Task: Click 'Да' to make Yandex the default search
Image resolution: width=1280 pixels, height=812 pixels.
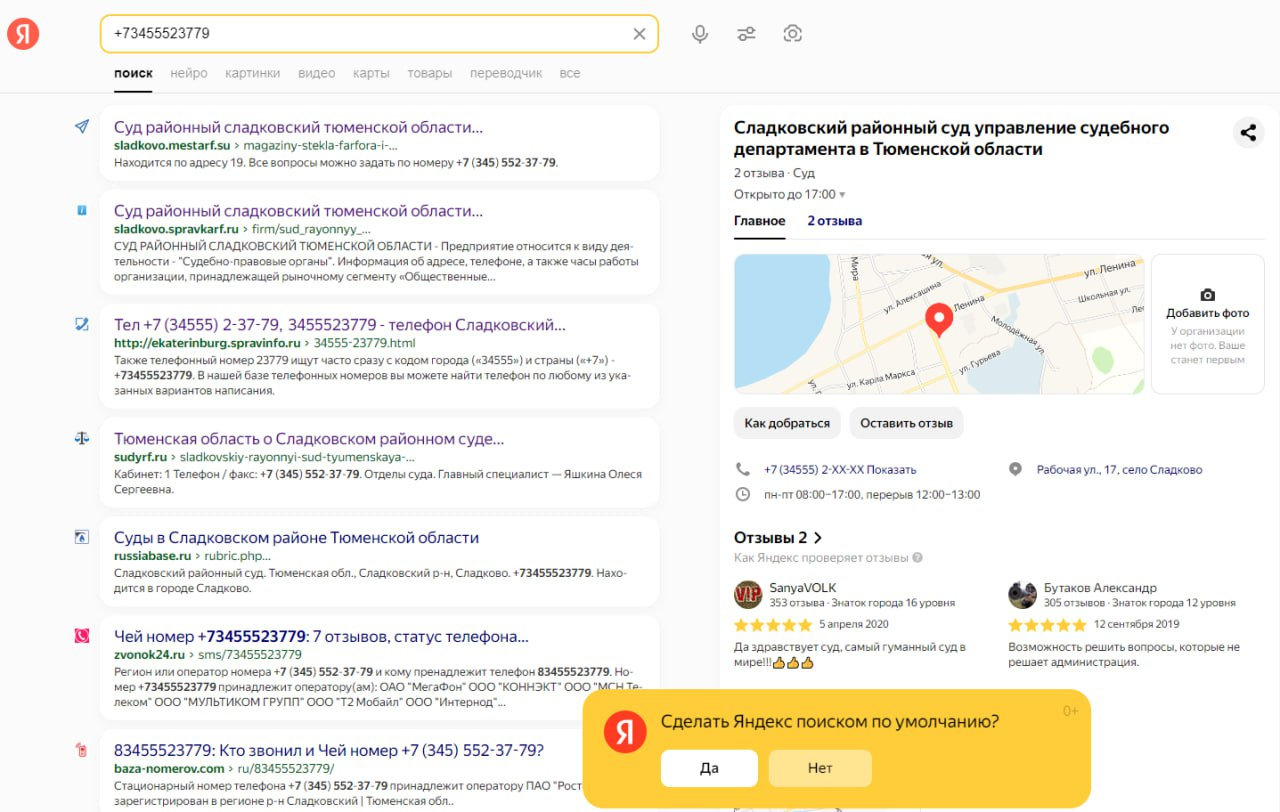Action: (709, 768)
